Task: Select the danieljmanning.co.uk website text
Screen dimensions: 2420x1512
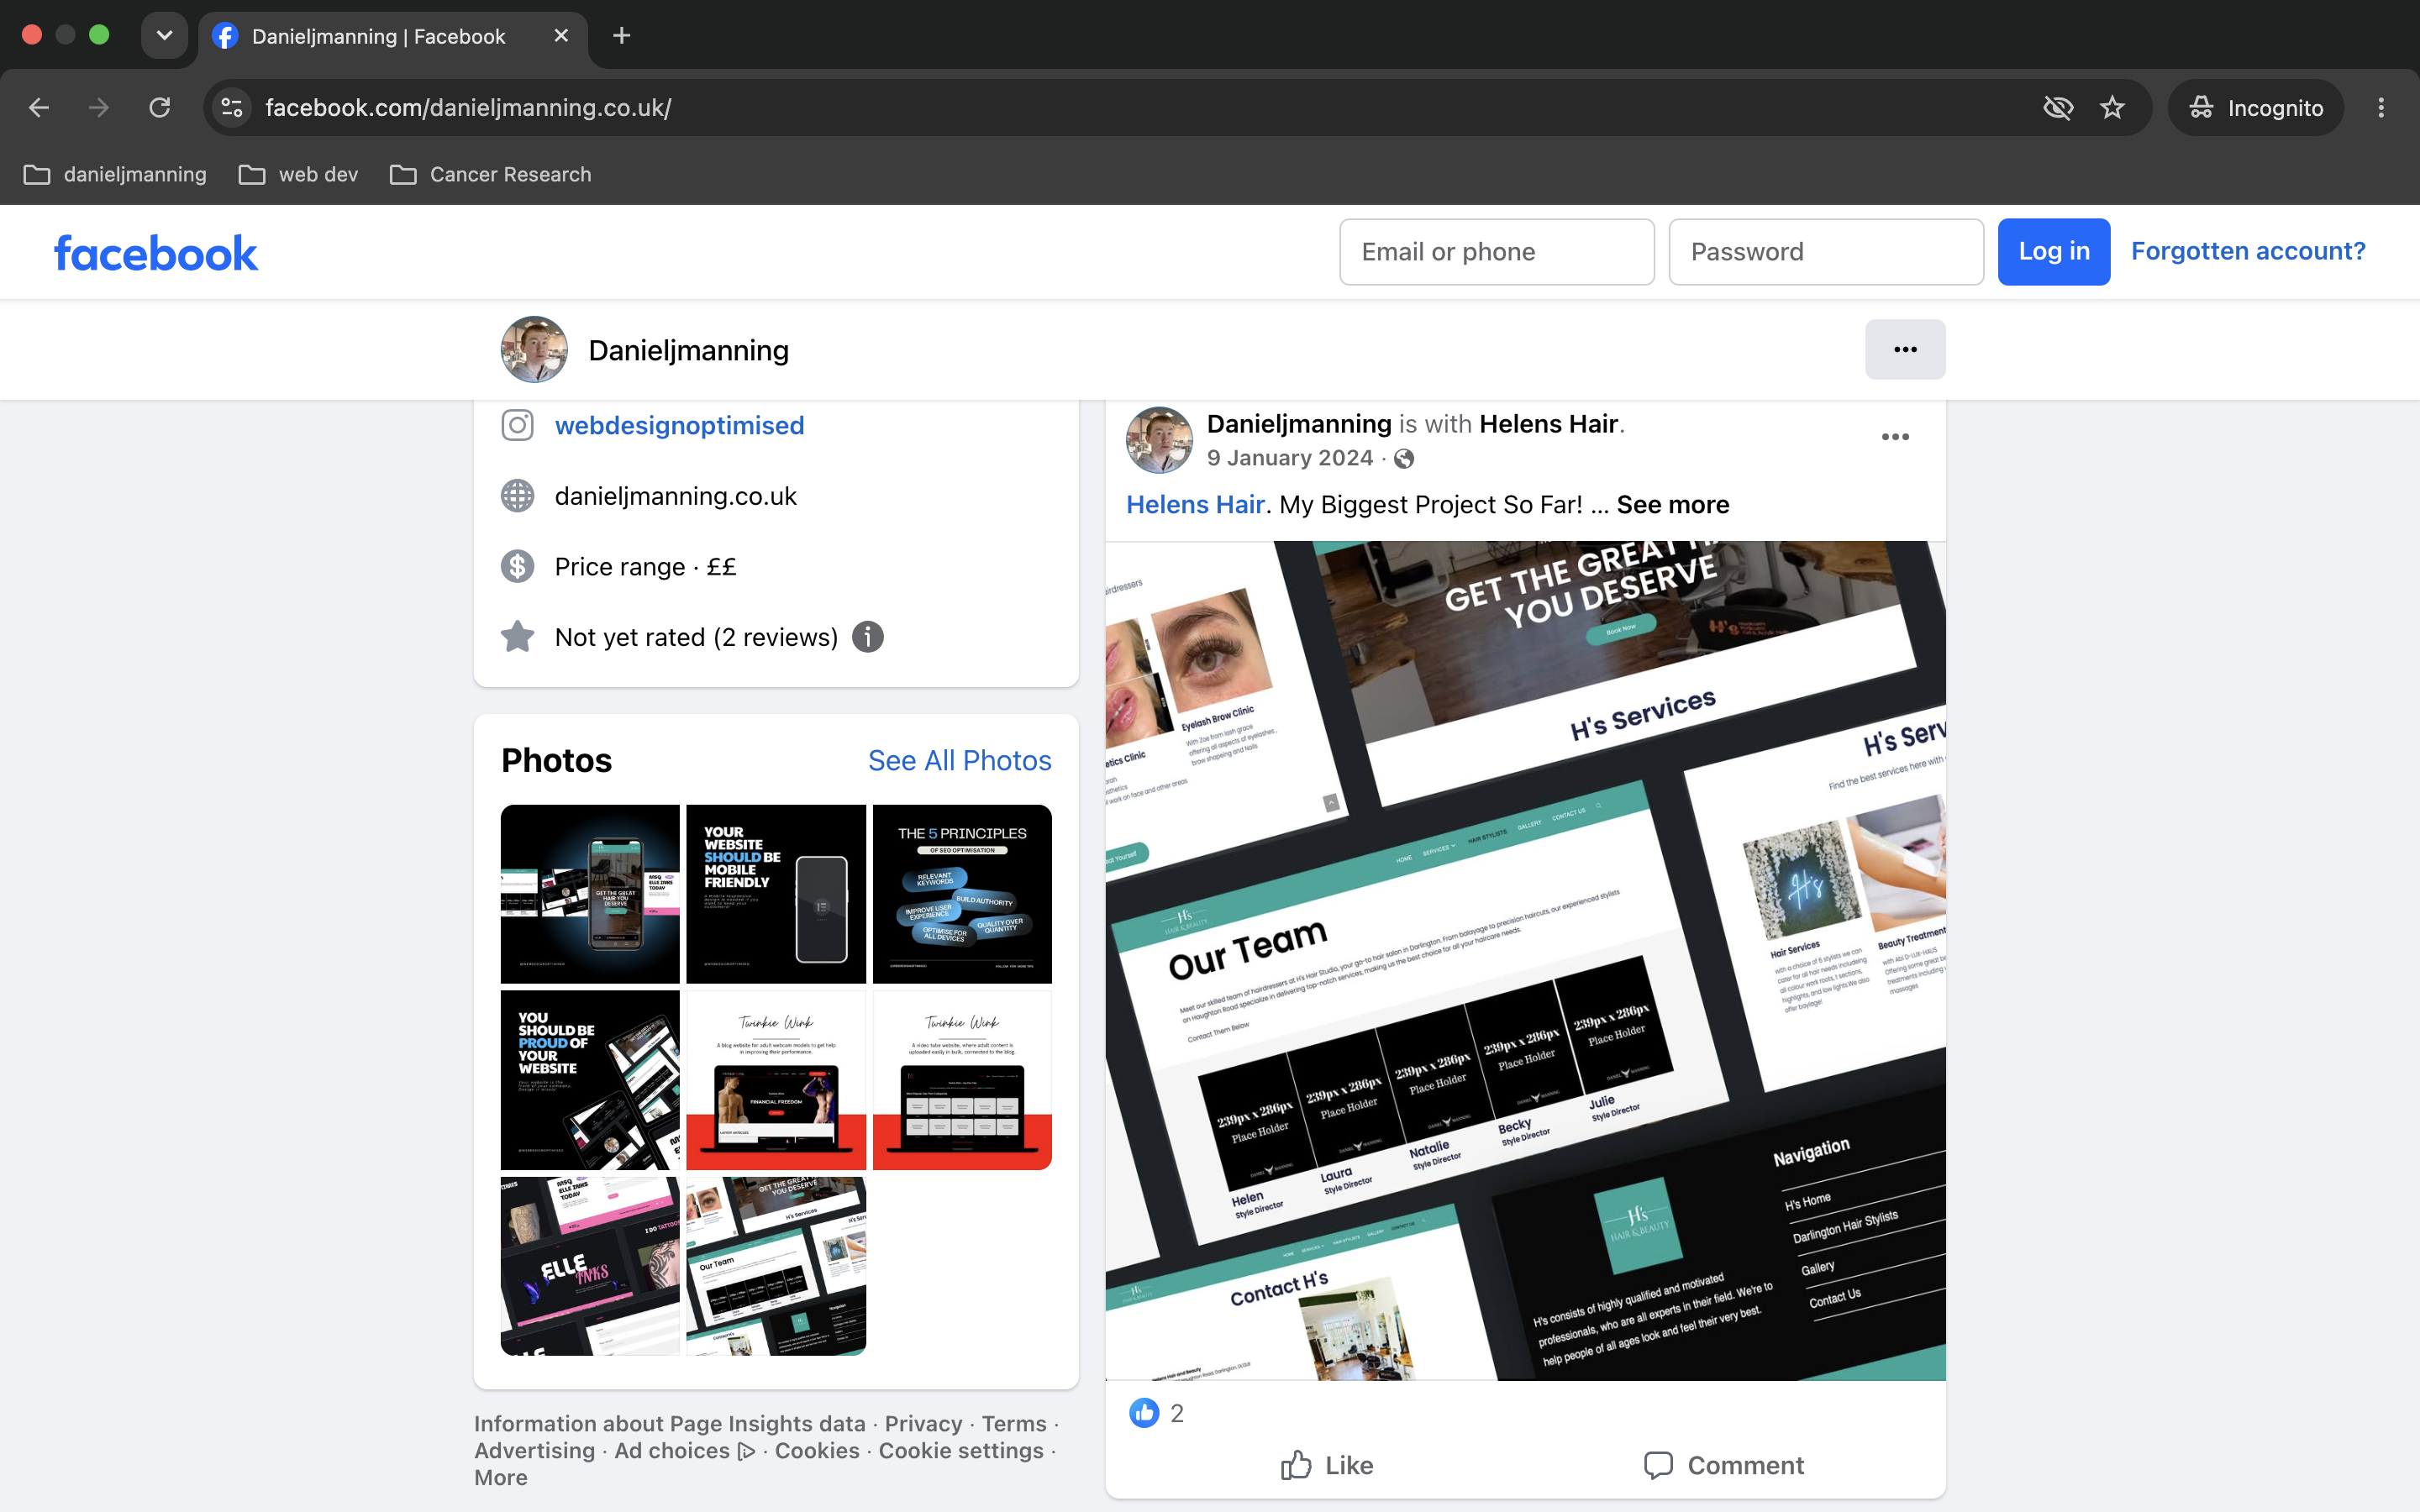Action: (675, 496)
